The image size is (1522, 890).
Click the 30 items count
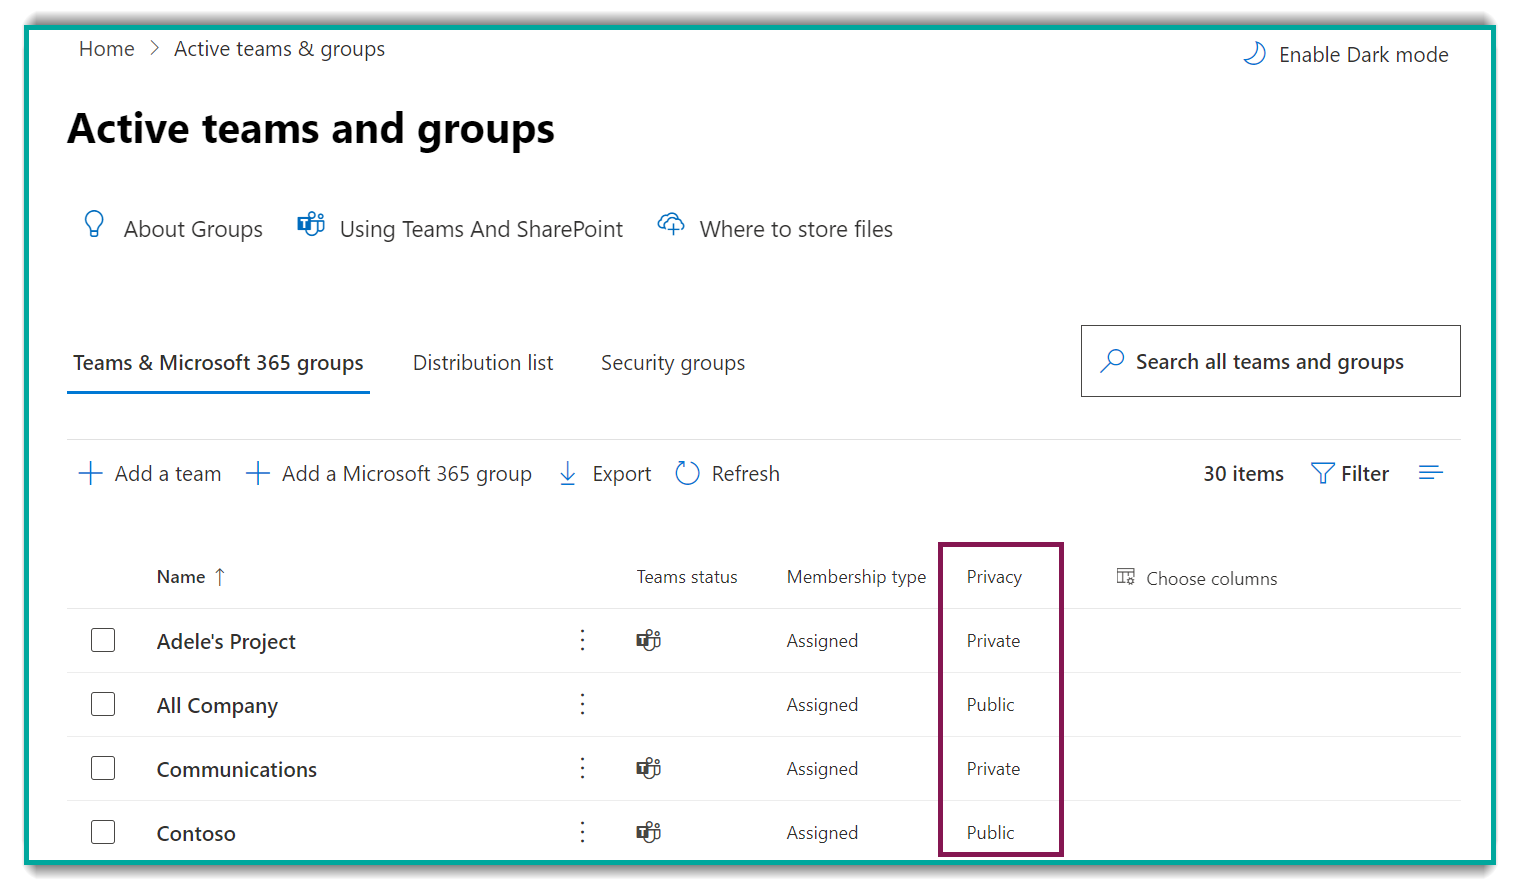pyautogui.click(x=1243, y=474)
